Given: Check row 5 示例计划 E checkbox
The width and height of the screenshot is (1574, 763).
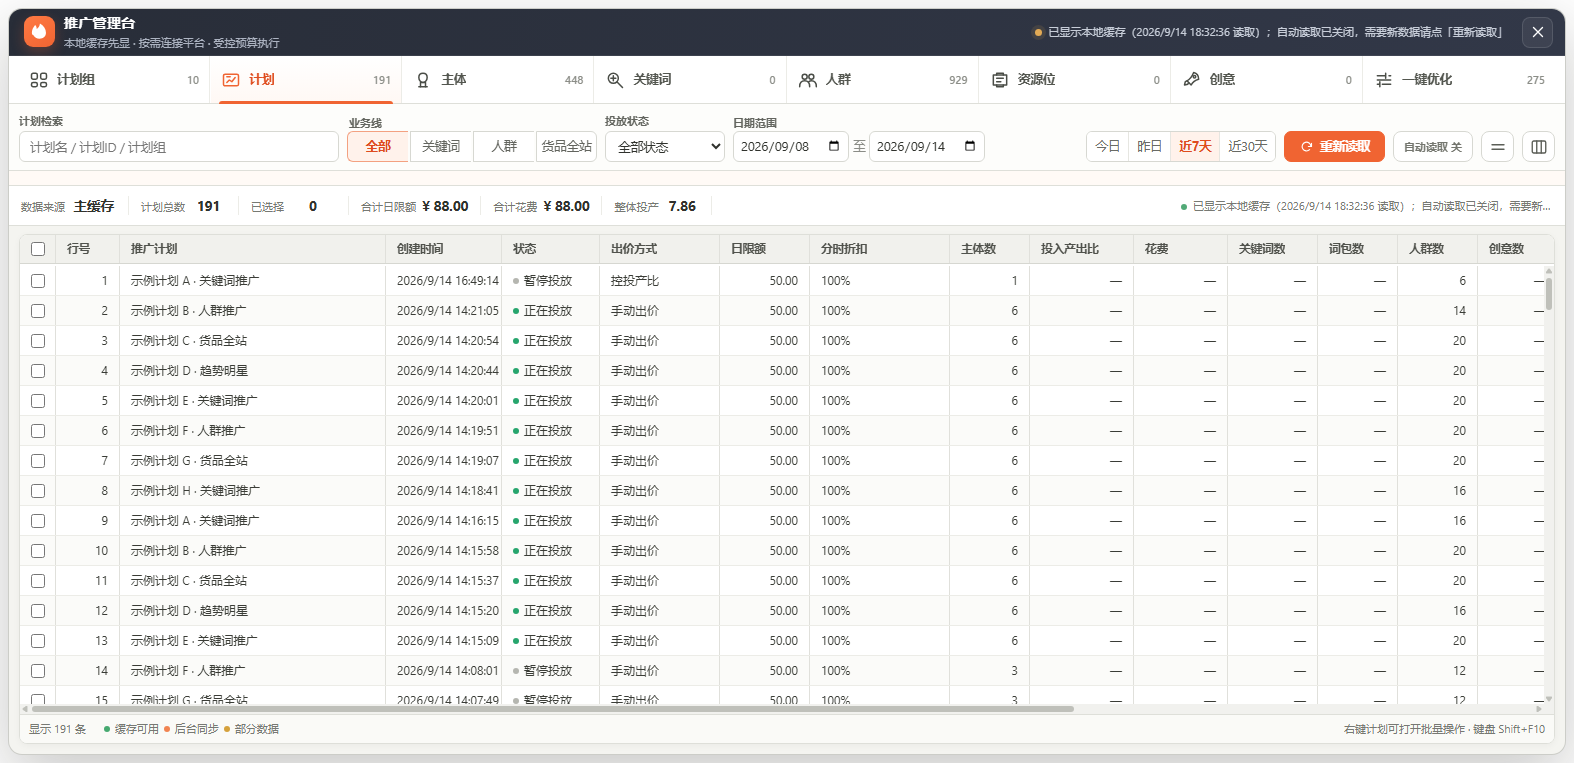Looking at the screenshot, I should pyautogui.click(x=38, y=401).
